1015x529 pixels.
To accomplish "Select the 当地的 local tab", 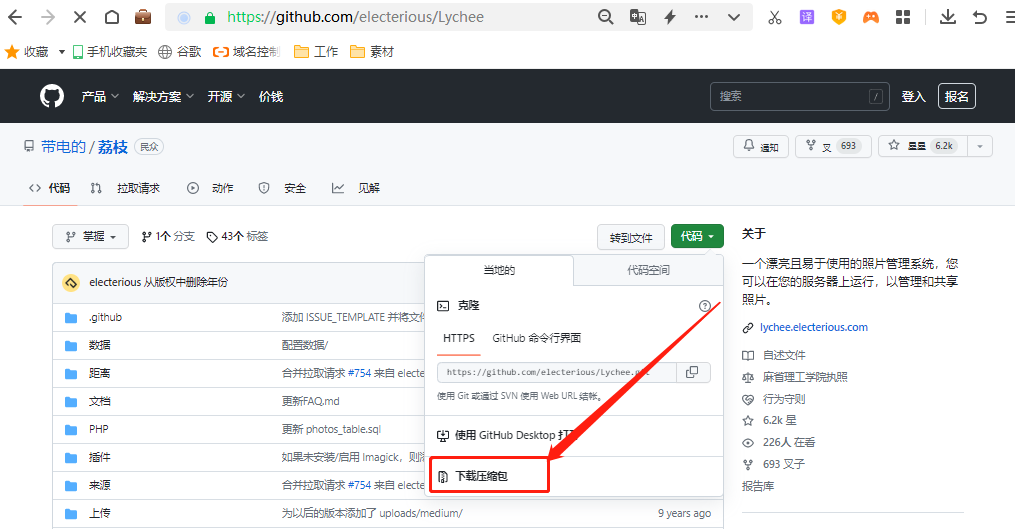I will coord(499,270).
